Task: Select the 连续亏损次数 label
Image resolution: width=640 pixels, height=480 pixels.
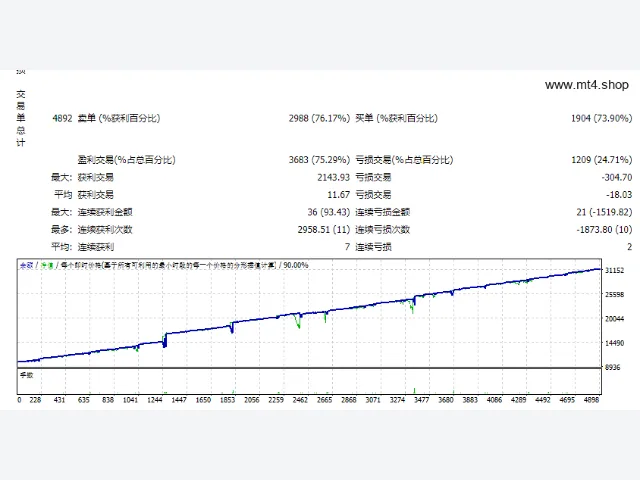Action: tap(382, 229)
